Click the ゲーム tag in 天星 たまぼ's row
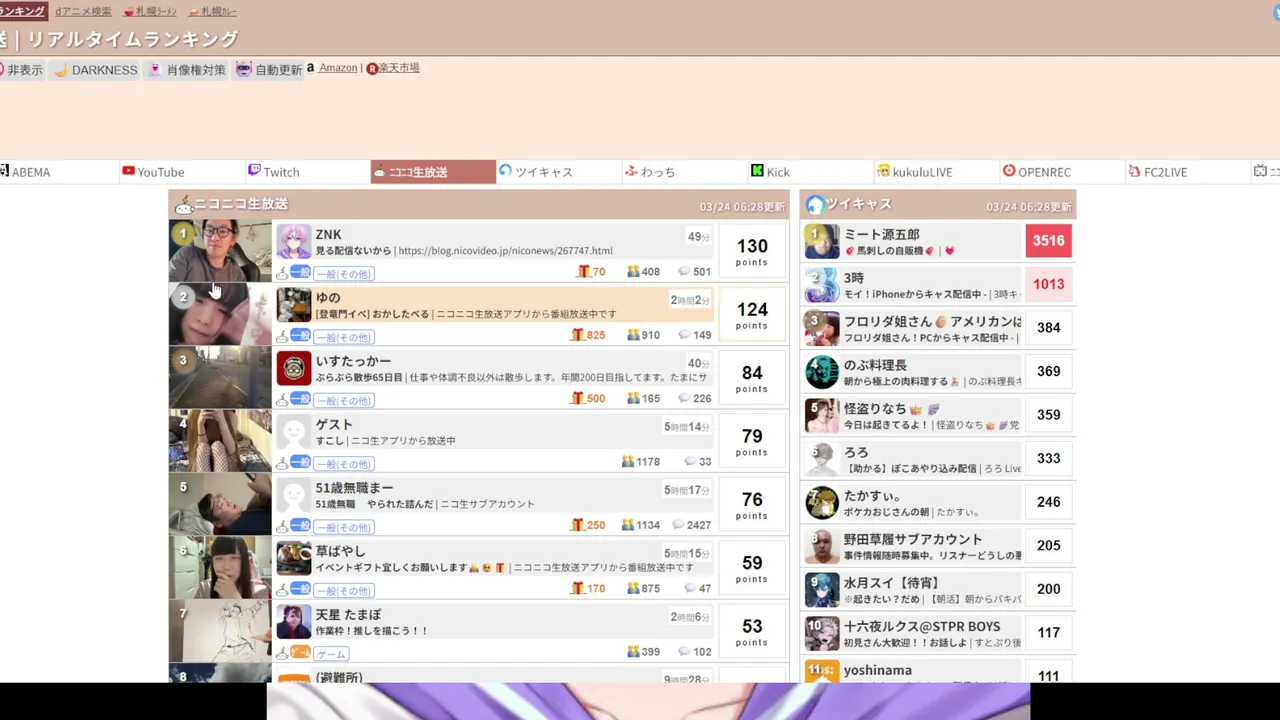The height and width of the screenshot is (720, 1280). pyautogui.click(x=331, y=654)
